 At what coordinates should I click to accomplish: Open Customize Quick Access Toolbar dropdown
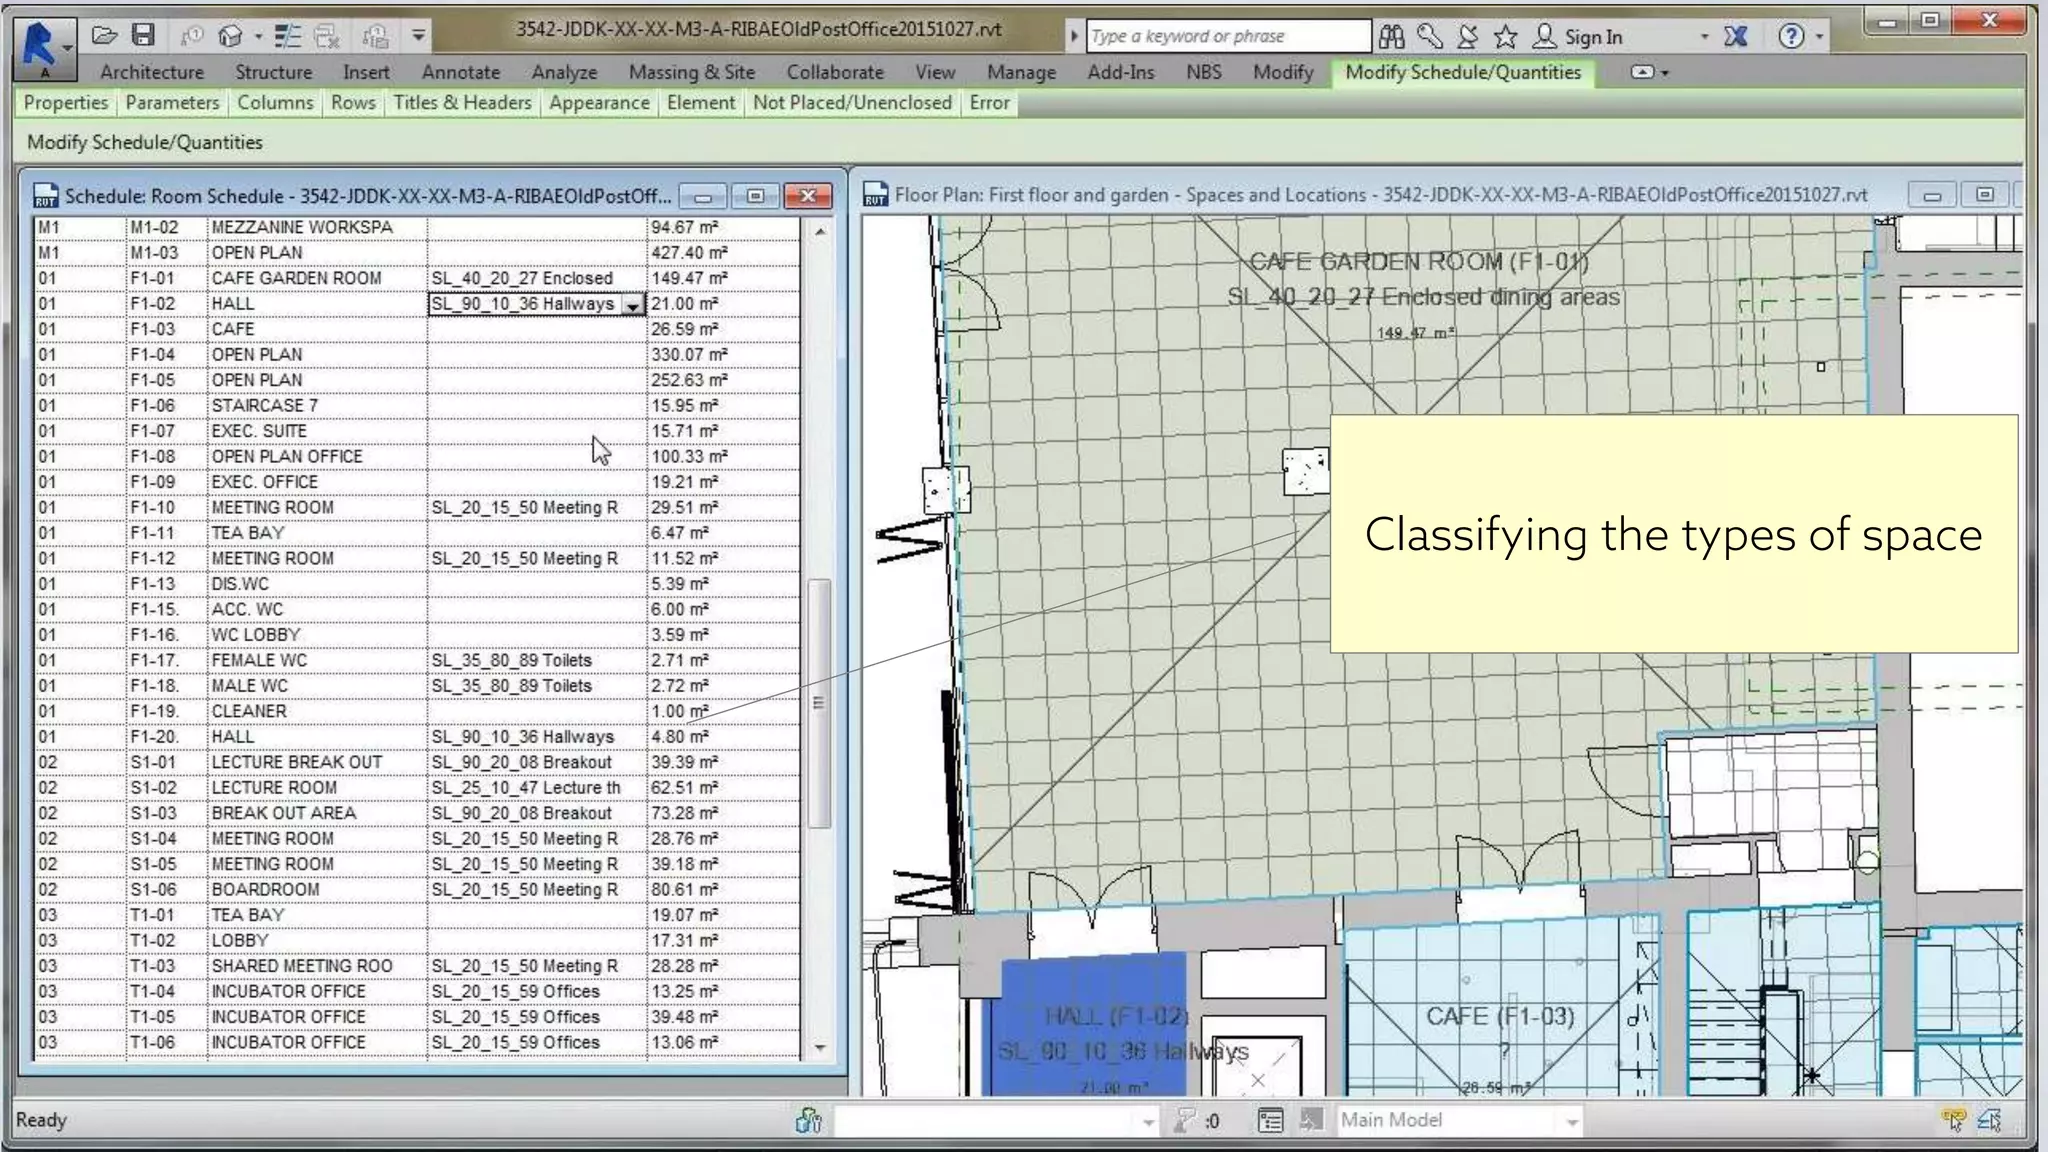[418, 36]
